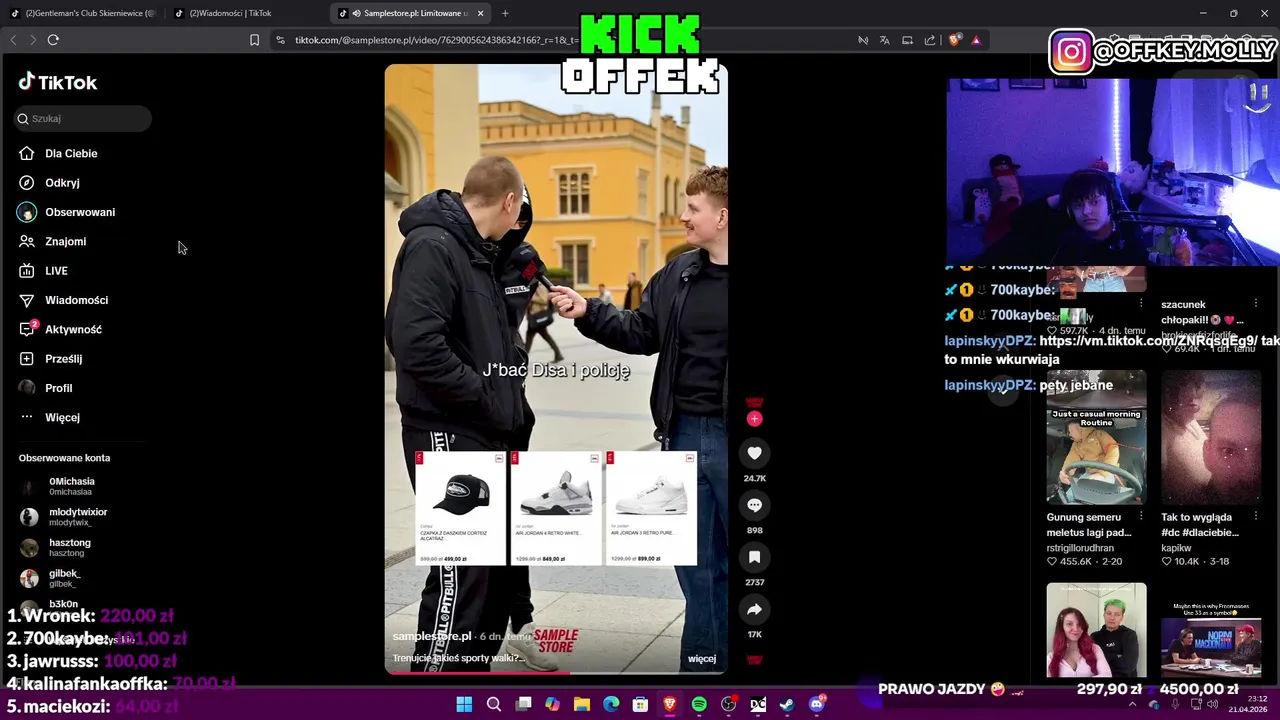The image size is (1280, 720).
Task: Open the Corteiz cap product card
Action: (461, 509)
